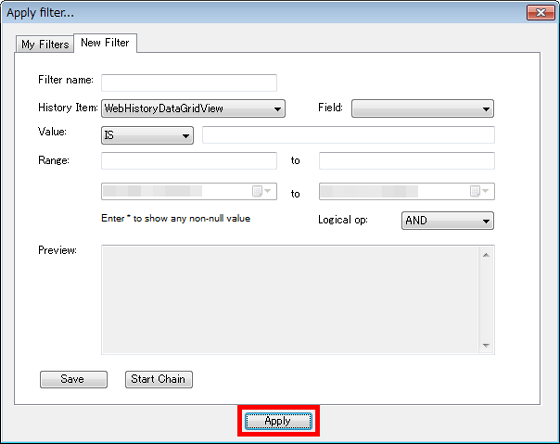The height and width of the screenshot is (444, 560).
Task: Open the IS value operator dropdown
Action: 148,135
